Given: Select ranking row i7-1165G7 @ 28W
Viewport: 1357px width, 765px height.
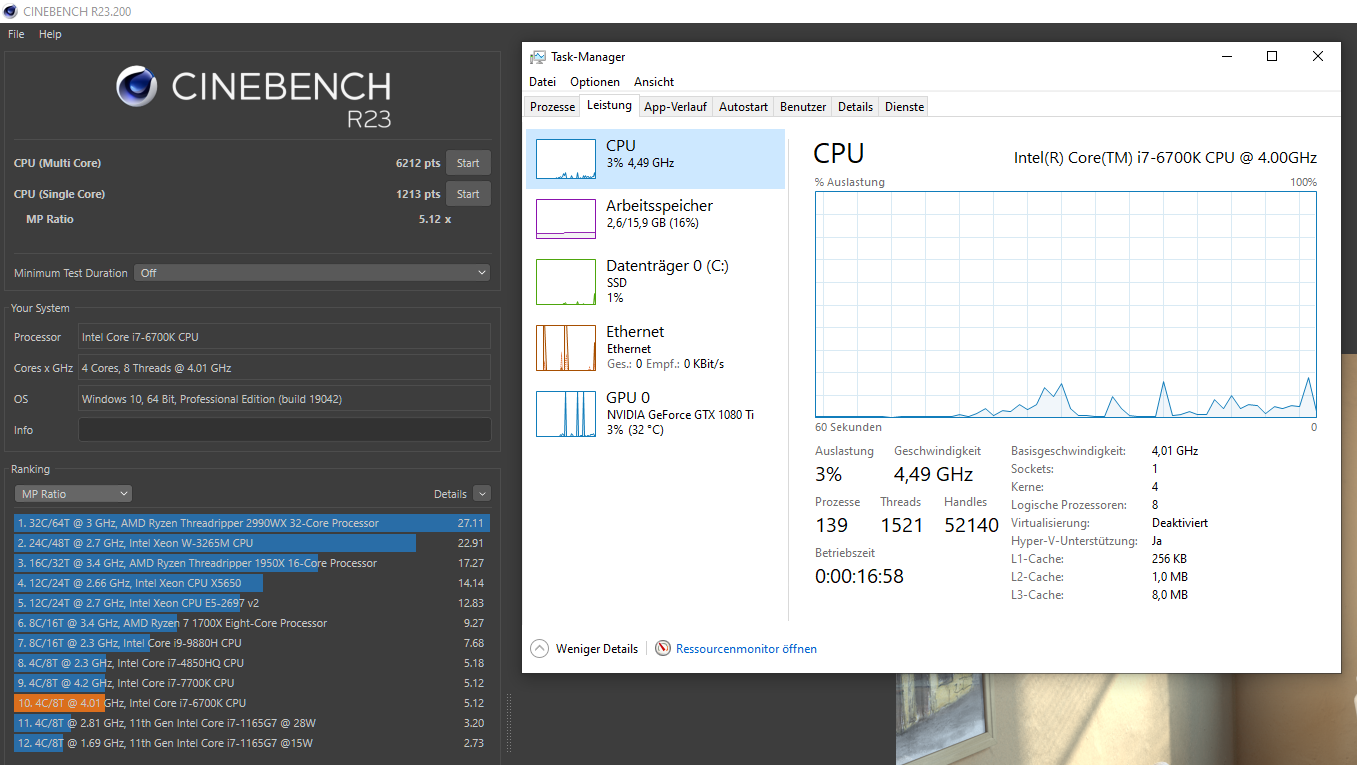Looking at the screenshot, I should [x=252, y=723].
